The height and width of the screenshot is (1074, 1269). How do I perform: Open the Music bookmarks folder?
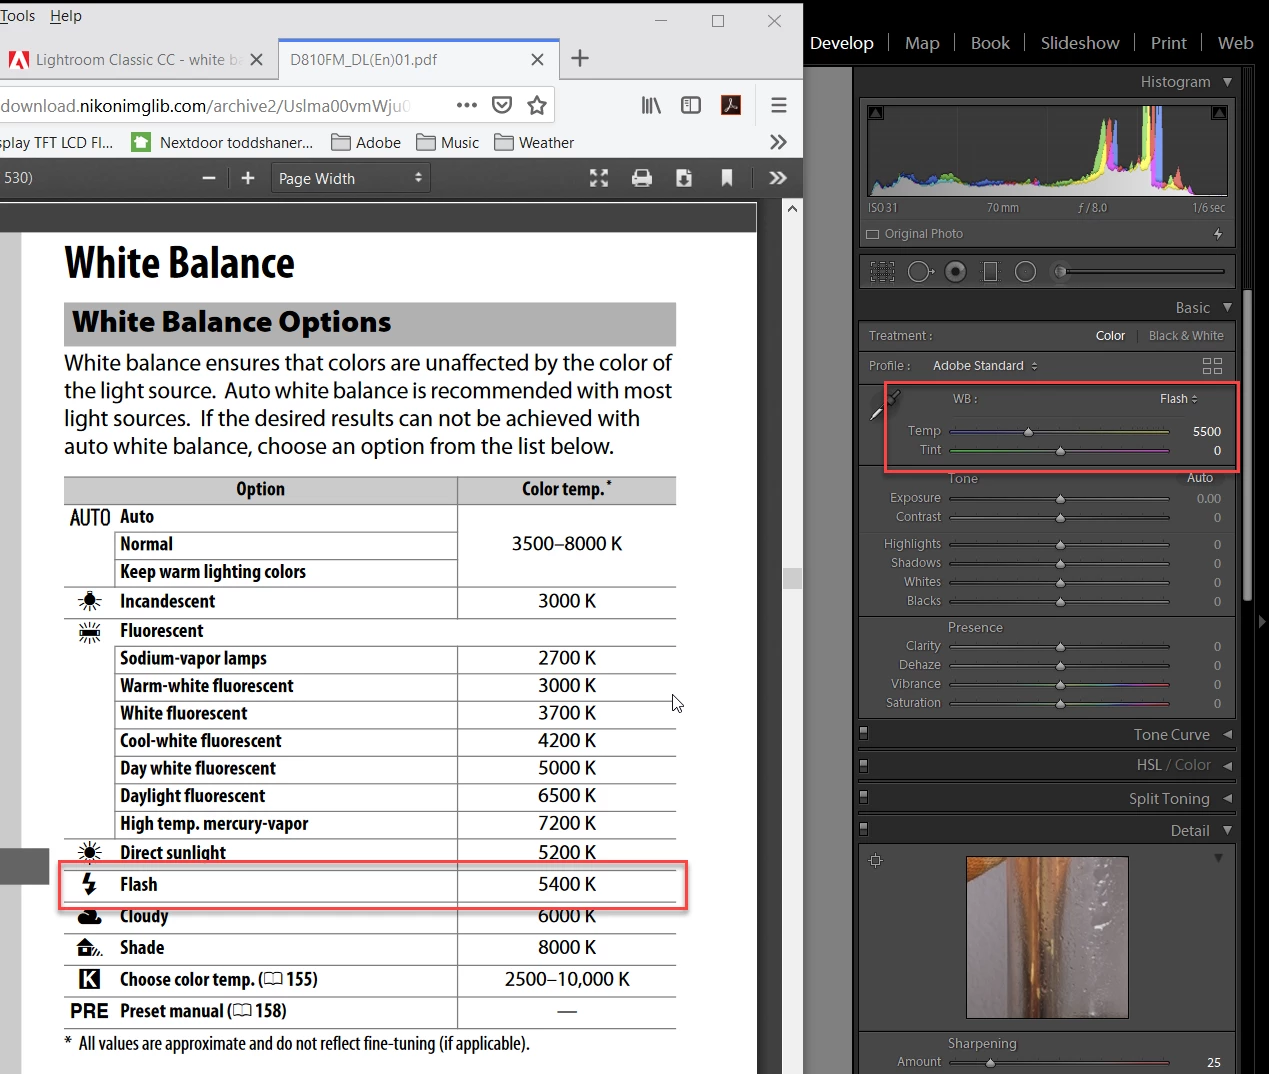(x=448, y=142)
